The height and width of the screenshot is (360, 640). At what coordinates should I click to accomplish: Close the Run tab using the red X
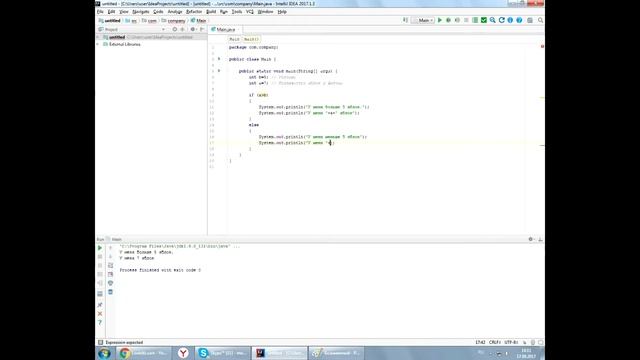[x=100, y=314]
